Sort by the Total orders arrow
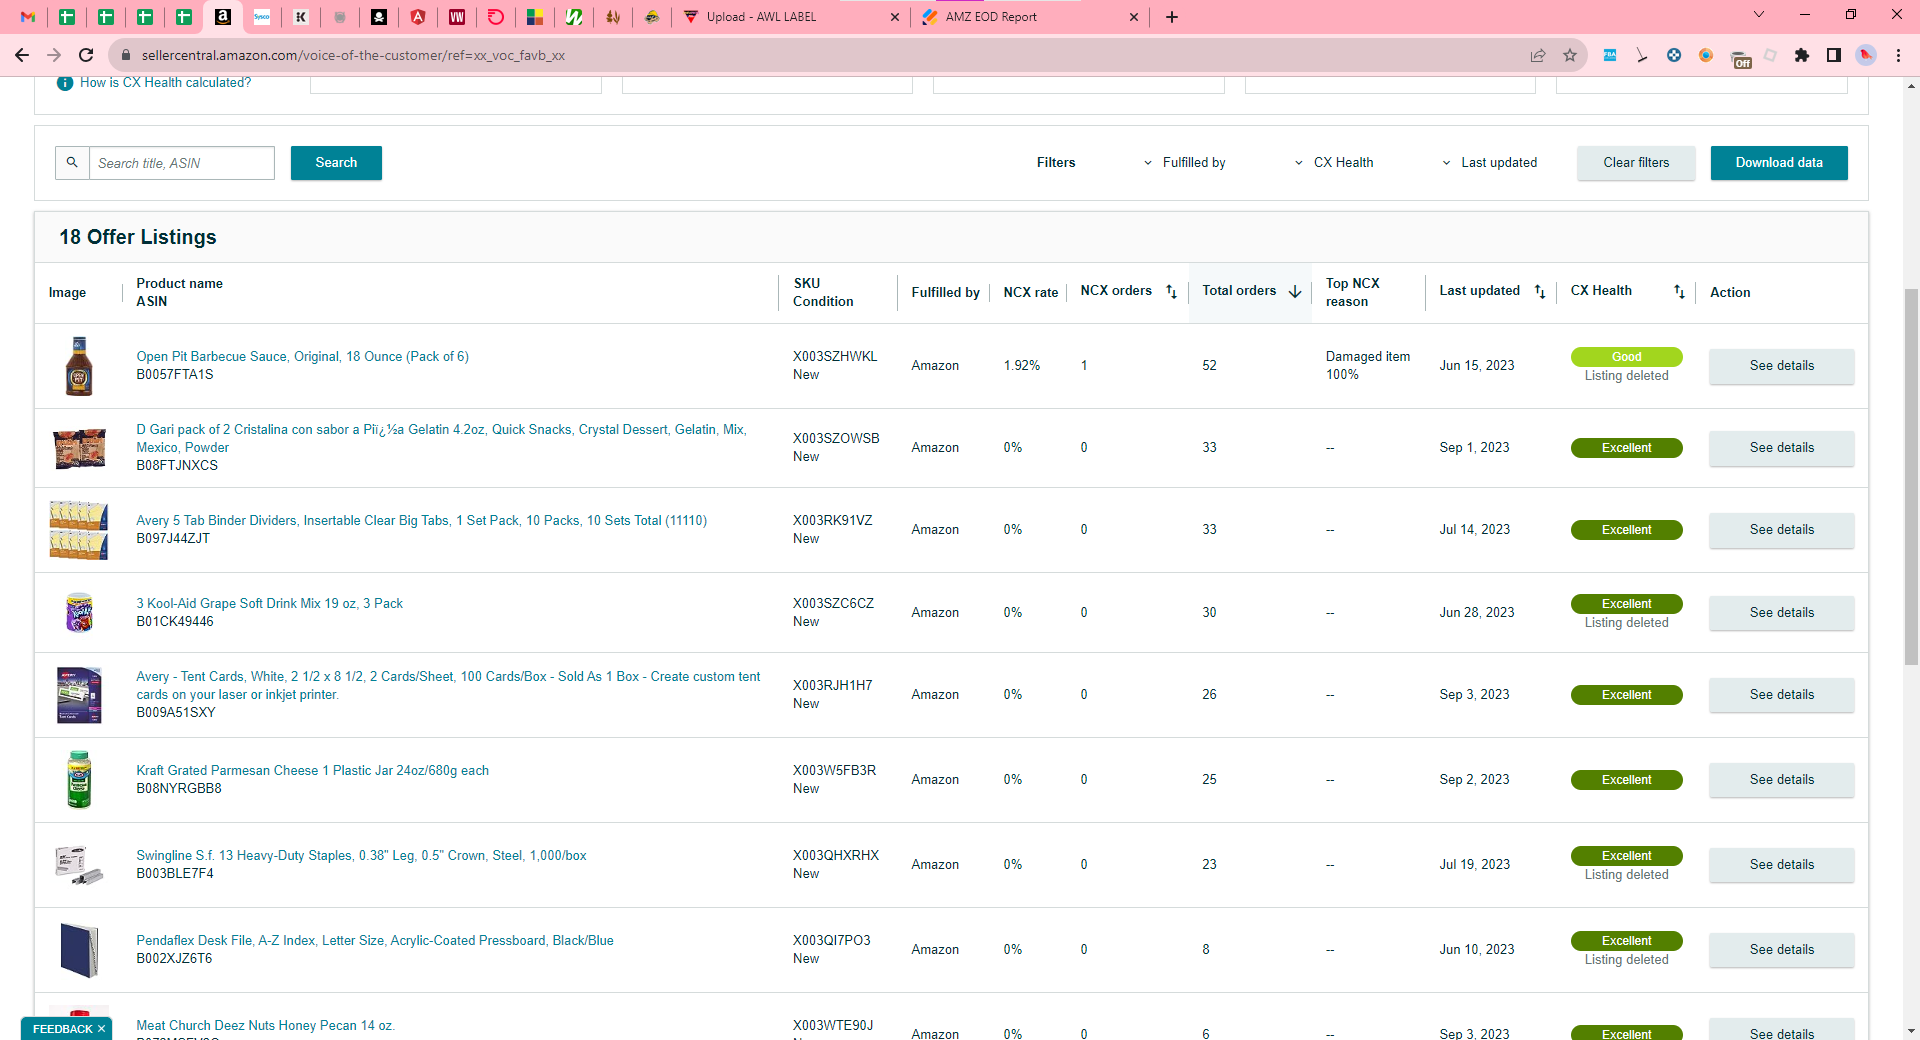The image size is (1920, 1040). point(1295,291)
